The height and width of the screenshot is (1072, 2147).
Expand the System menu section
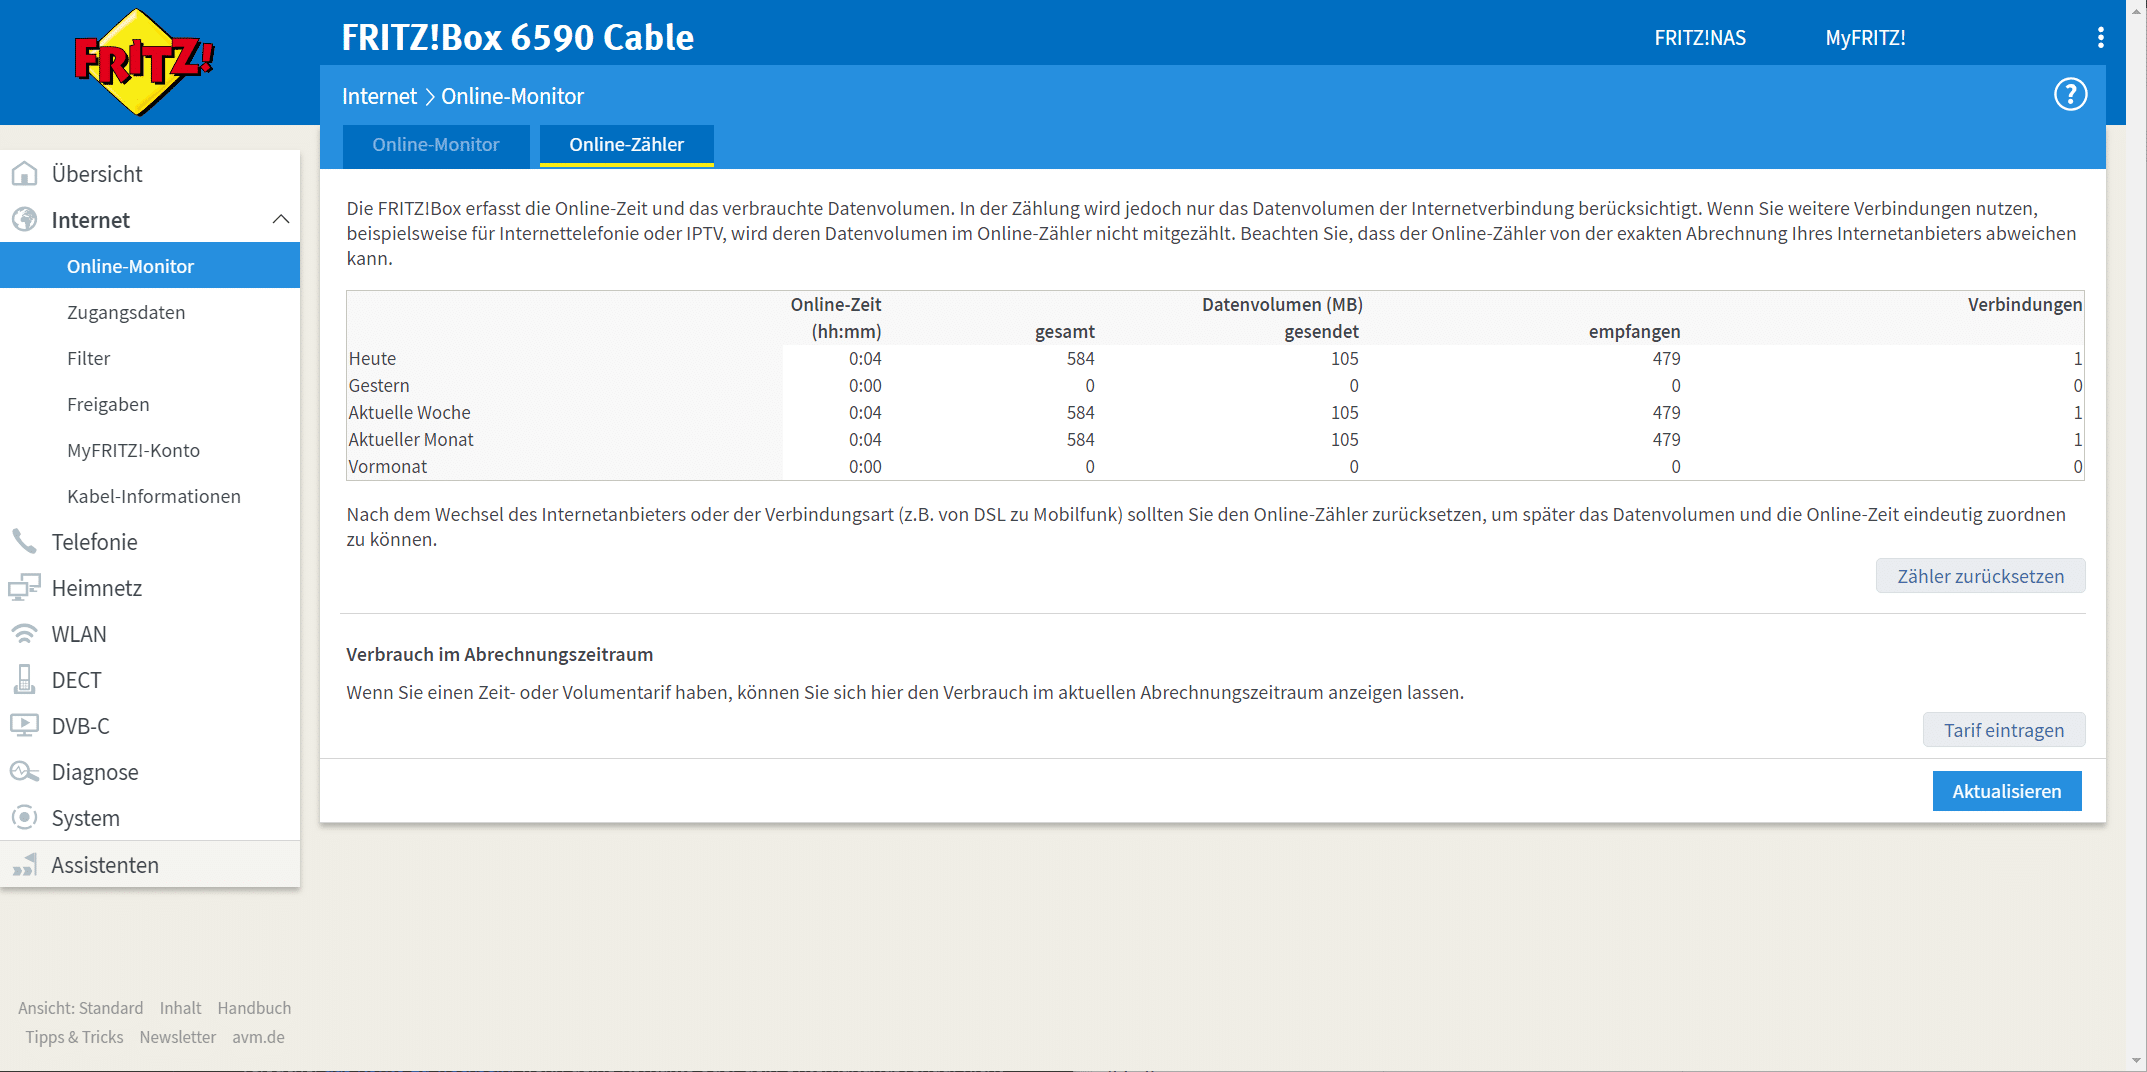pyautogui.click(x=86, y=818)
